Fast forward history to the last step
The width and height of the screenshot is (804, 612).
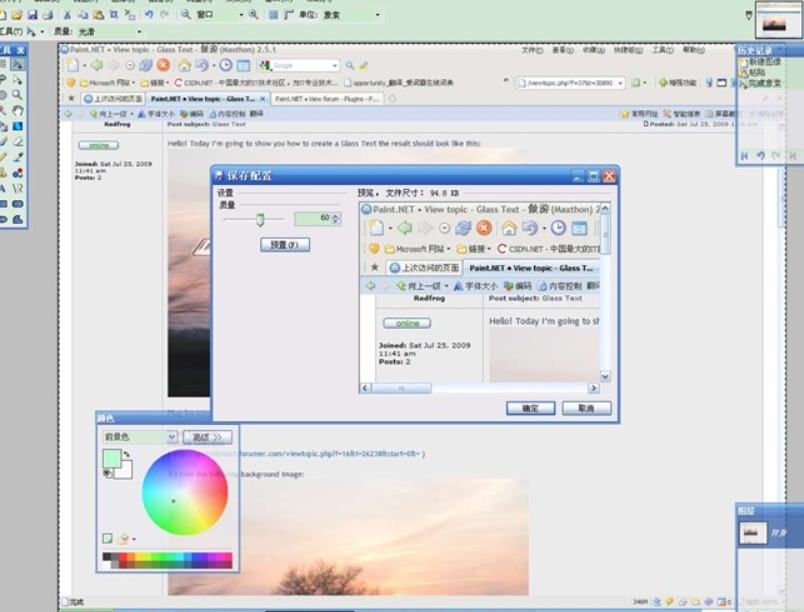[x=792, y=156]
